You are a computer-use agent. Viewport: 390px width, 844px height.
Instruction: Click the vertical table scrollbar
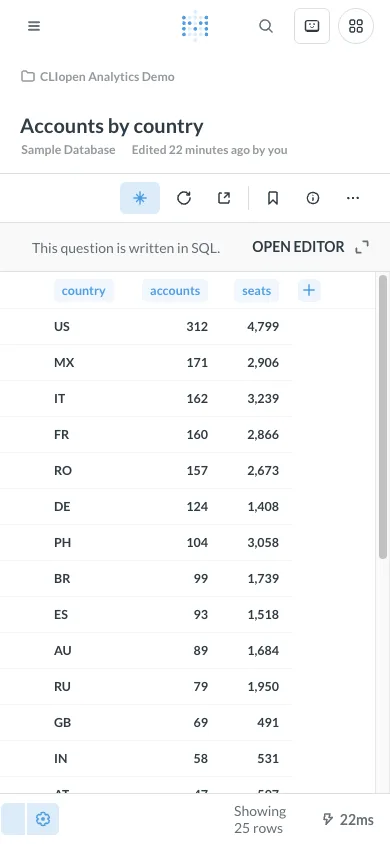point(383,418)
